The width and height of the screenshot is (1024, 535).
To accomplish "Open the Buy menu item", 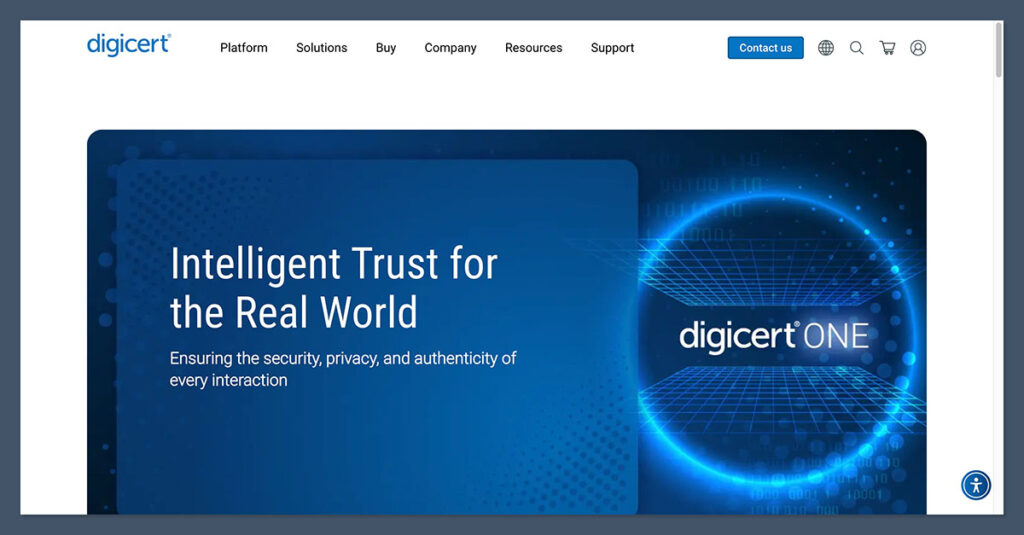I will [x=386, y=48].
